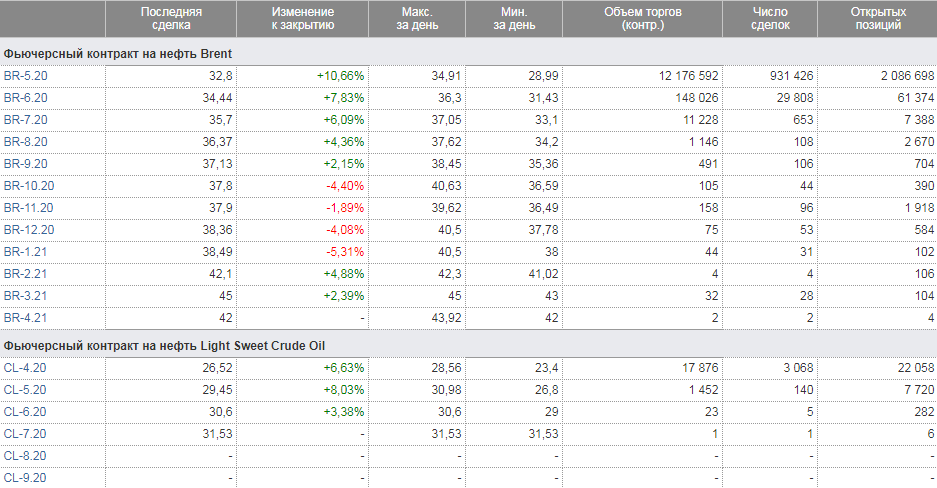The image size is (937, 488).
Task: Click the CL-5.20 contract link
Action: tap(26, 389)
